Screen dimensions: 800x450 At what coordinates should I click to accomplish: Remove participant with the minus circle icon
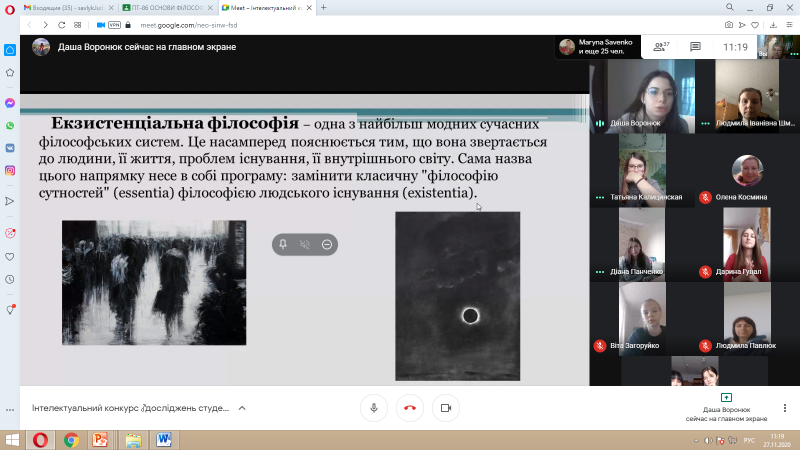point(327,244)
